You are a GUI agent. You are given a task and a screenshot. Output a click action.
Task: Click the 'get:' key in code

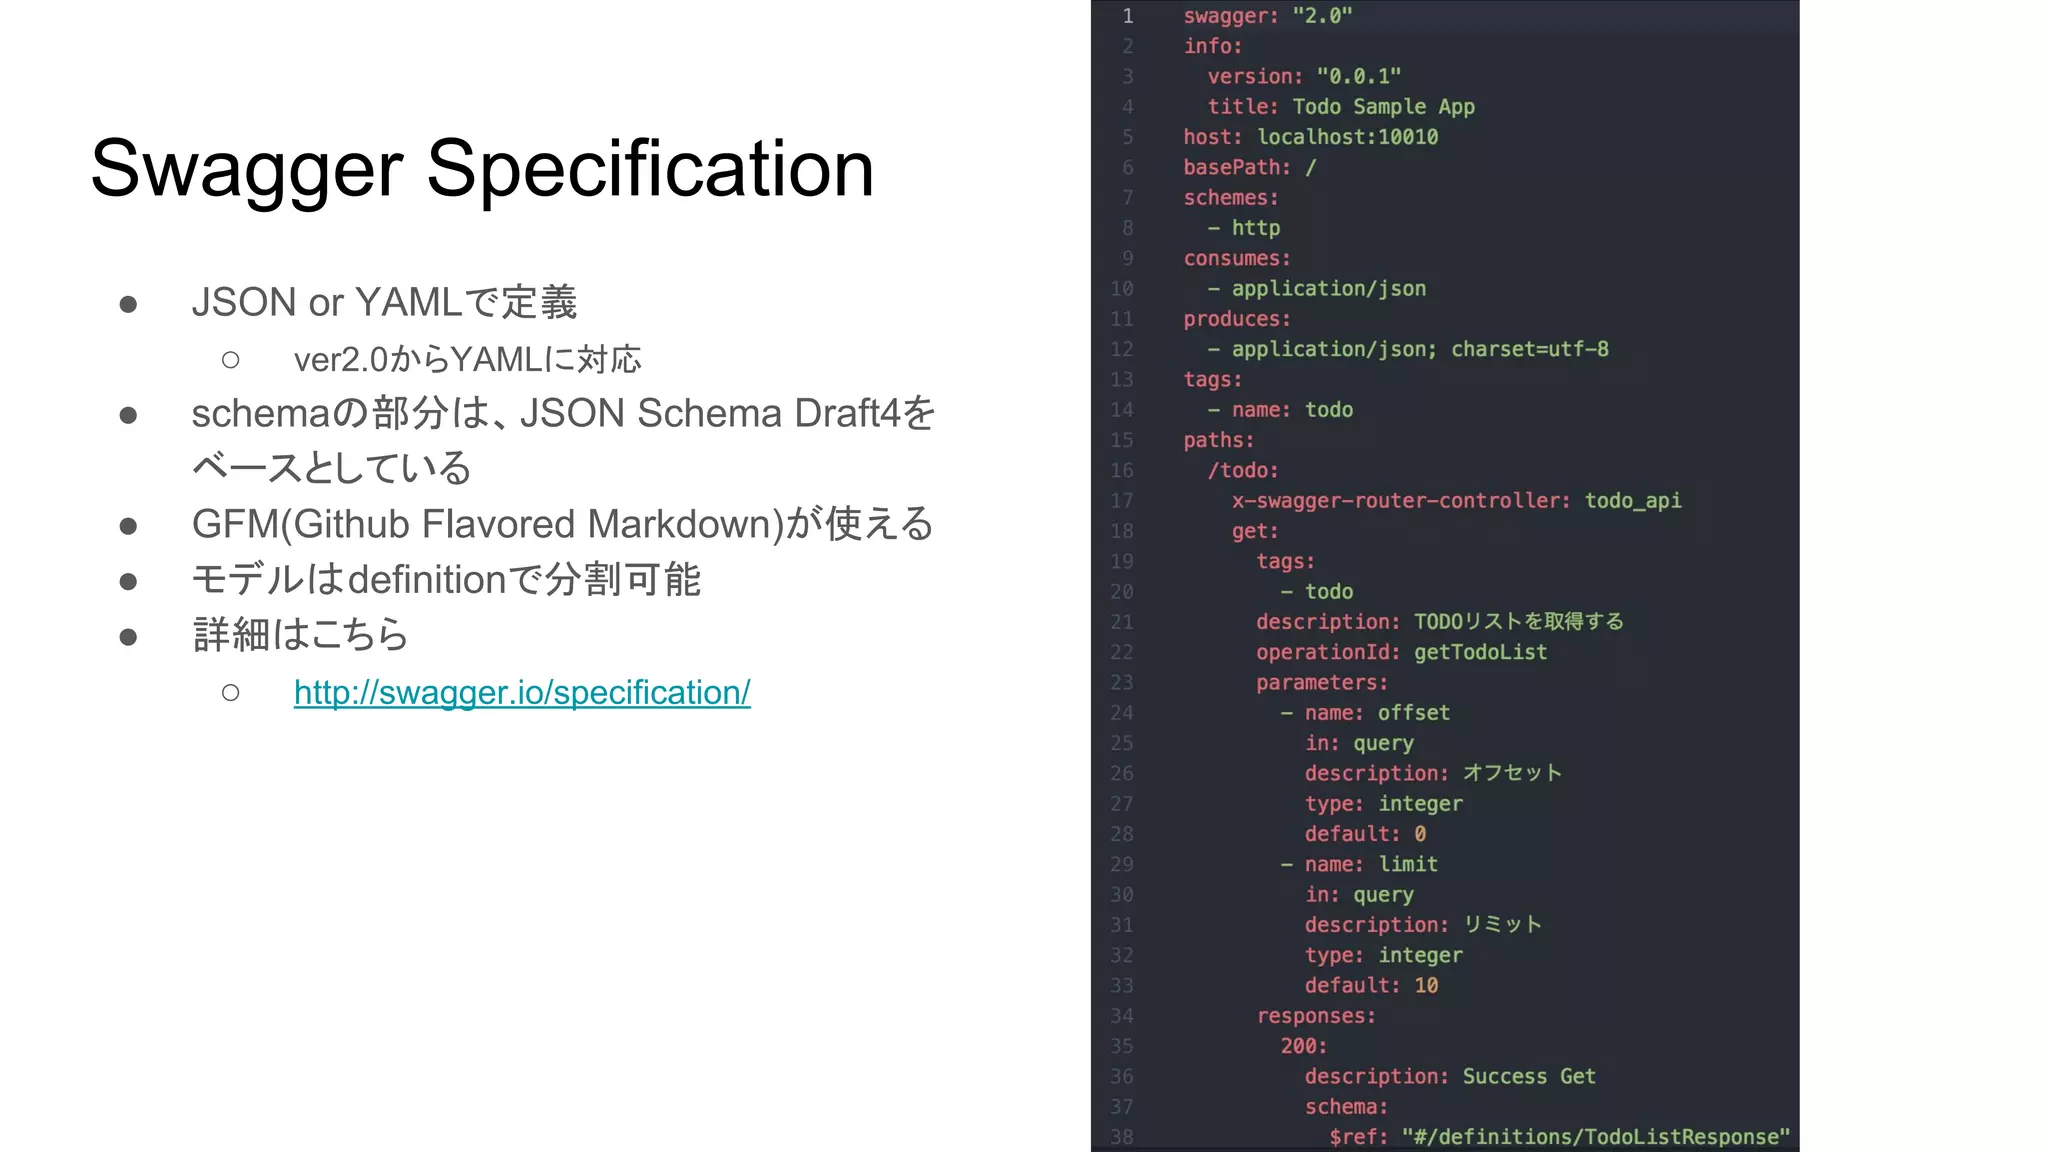[x=1255, y=531]
